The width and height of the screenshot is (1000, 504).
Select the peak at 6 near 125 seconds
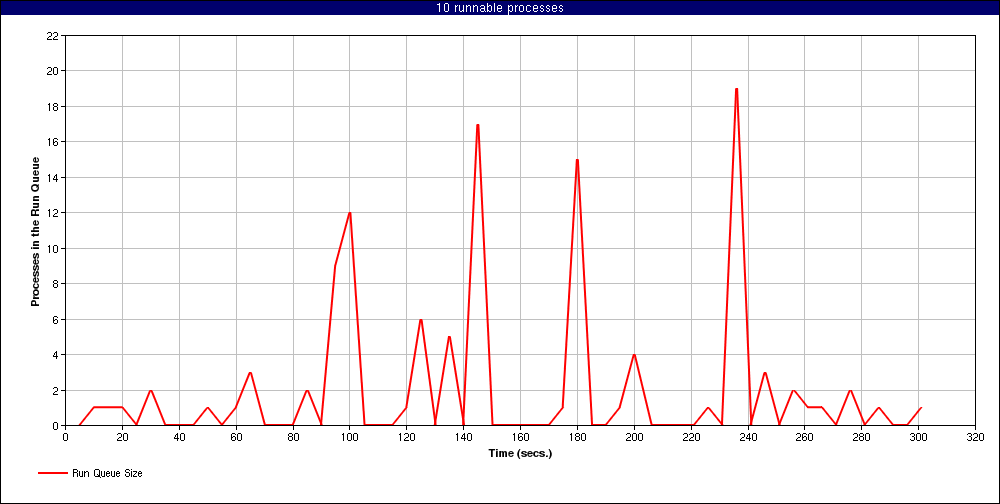coord(421,320)
